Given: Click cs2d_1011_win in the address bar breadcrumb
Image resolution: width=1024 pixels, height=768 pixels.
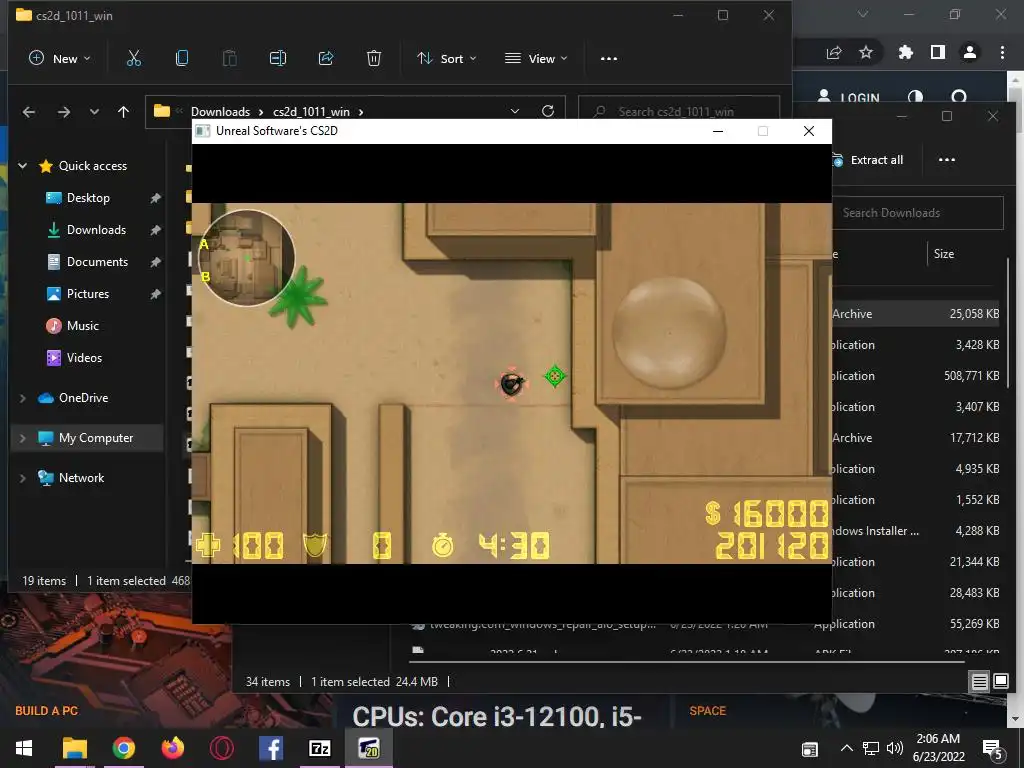Looking at the screenshot, I should (x=311, y=112).
